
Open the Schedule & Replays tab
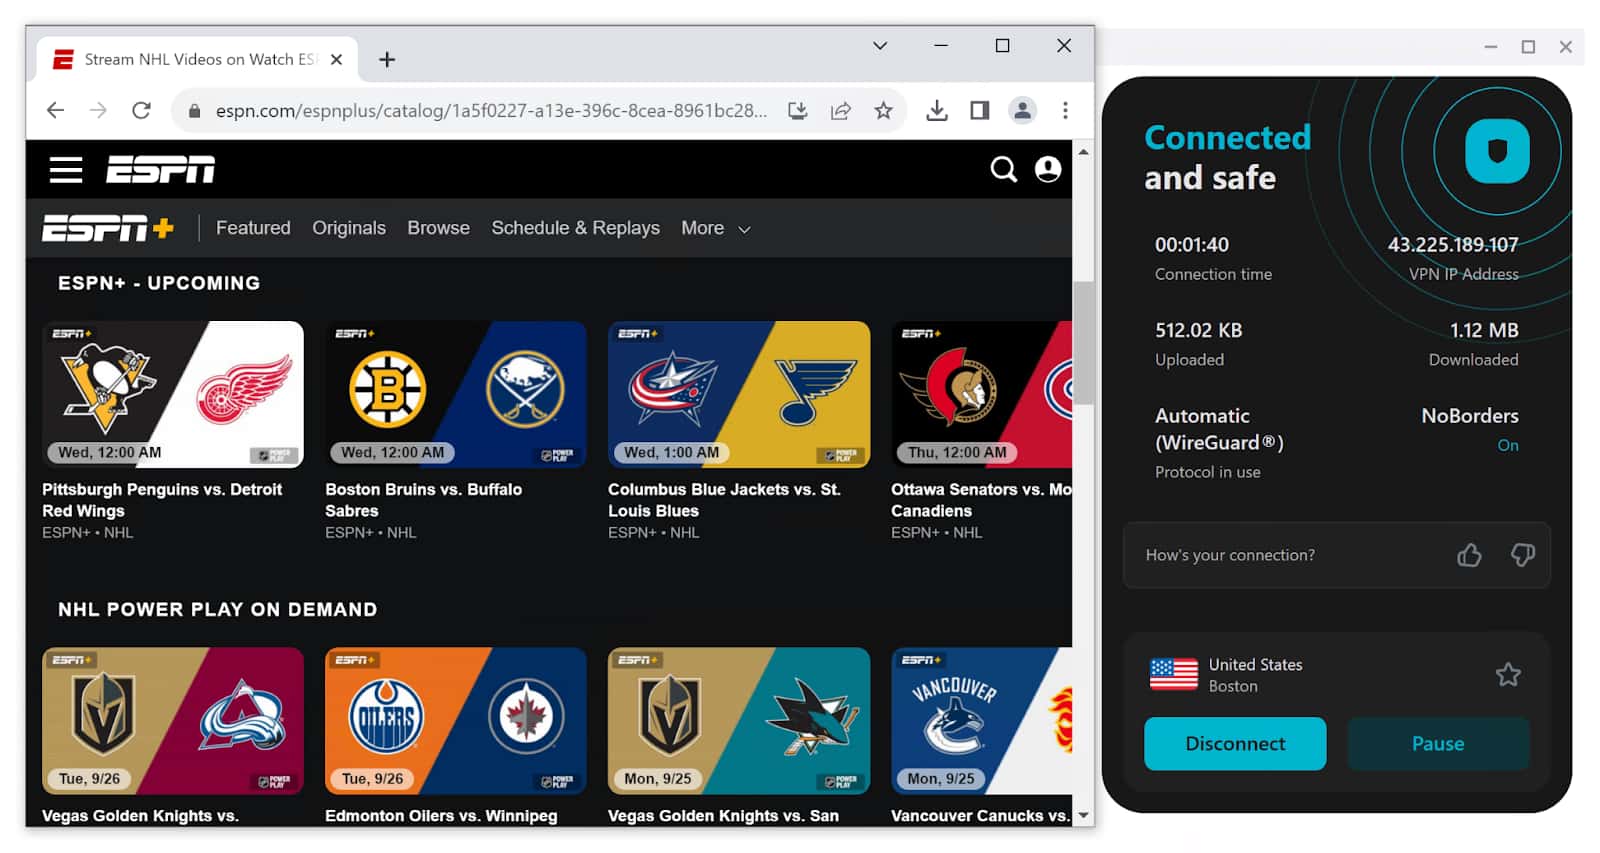pos(575,228)
